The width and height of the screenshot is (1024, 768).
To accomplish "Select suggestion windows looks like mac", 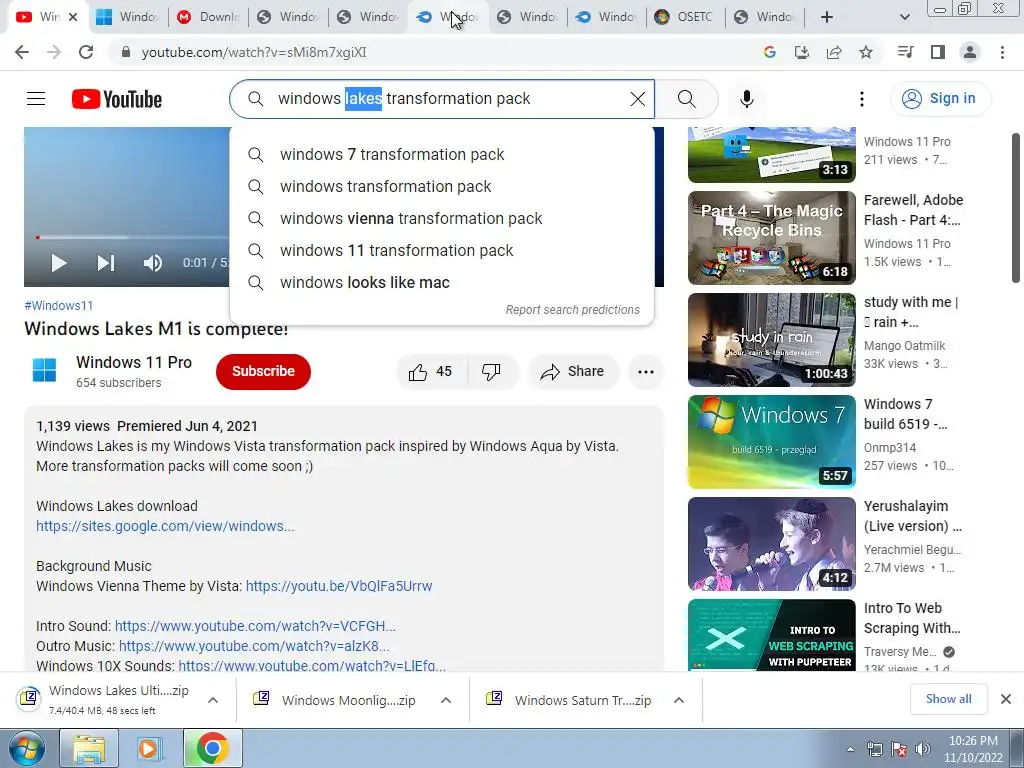I will pyautogui.click(x=441, y=283).
